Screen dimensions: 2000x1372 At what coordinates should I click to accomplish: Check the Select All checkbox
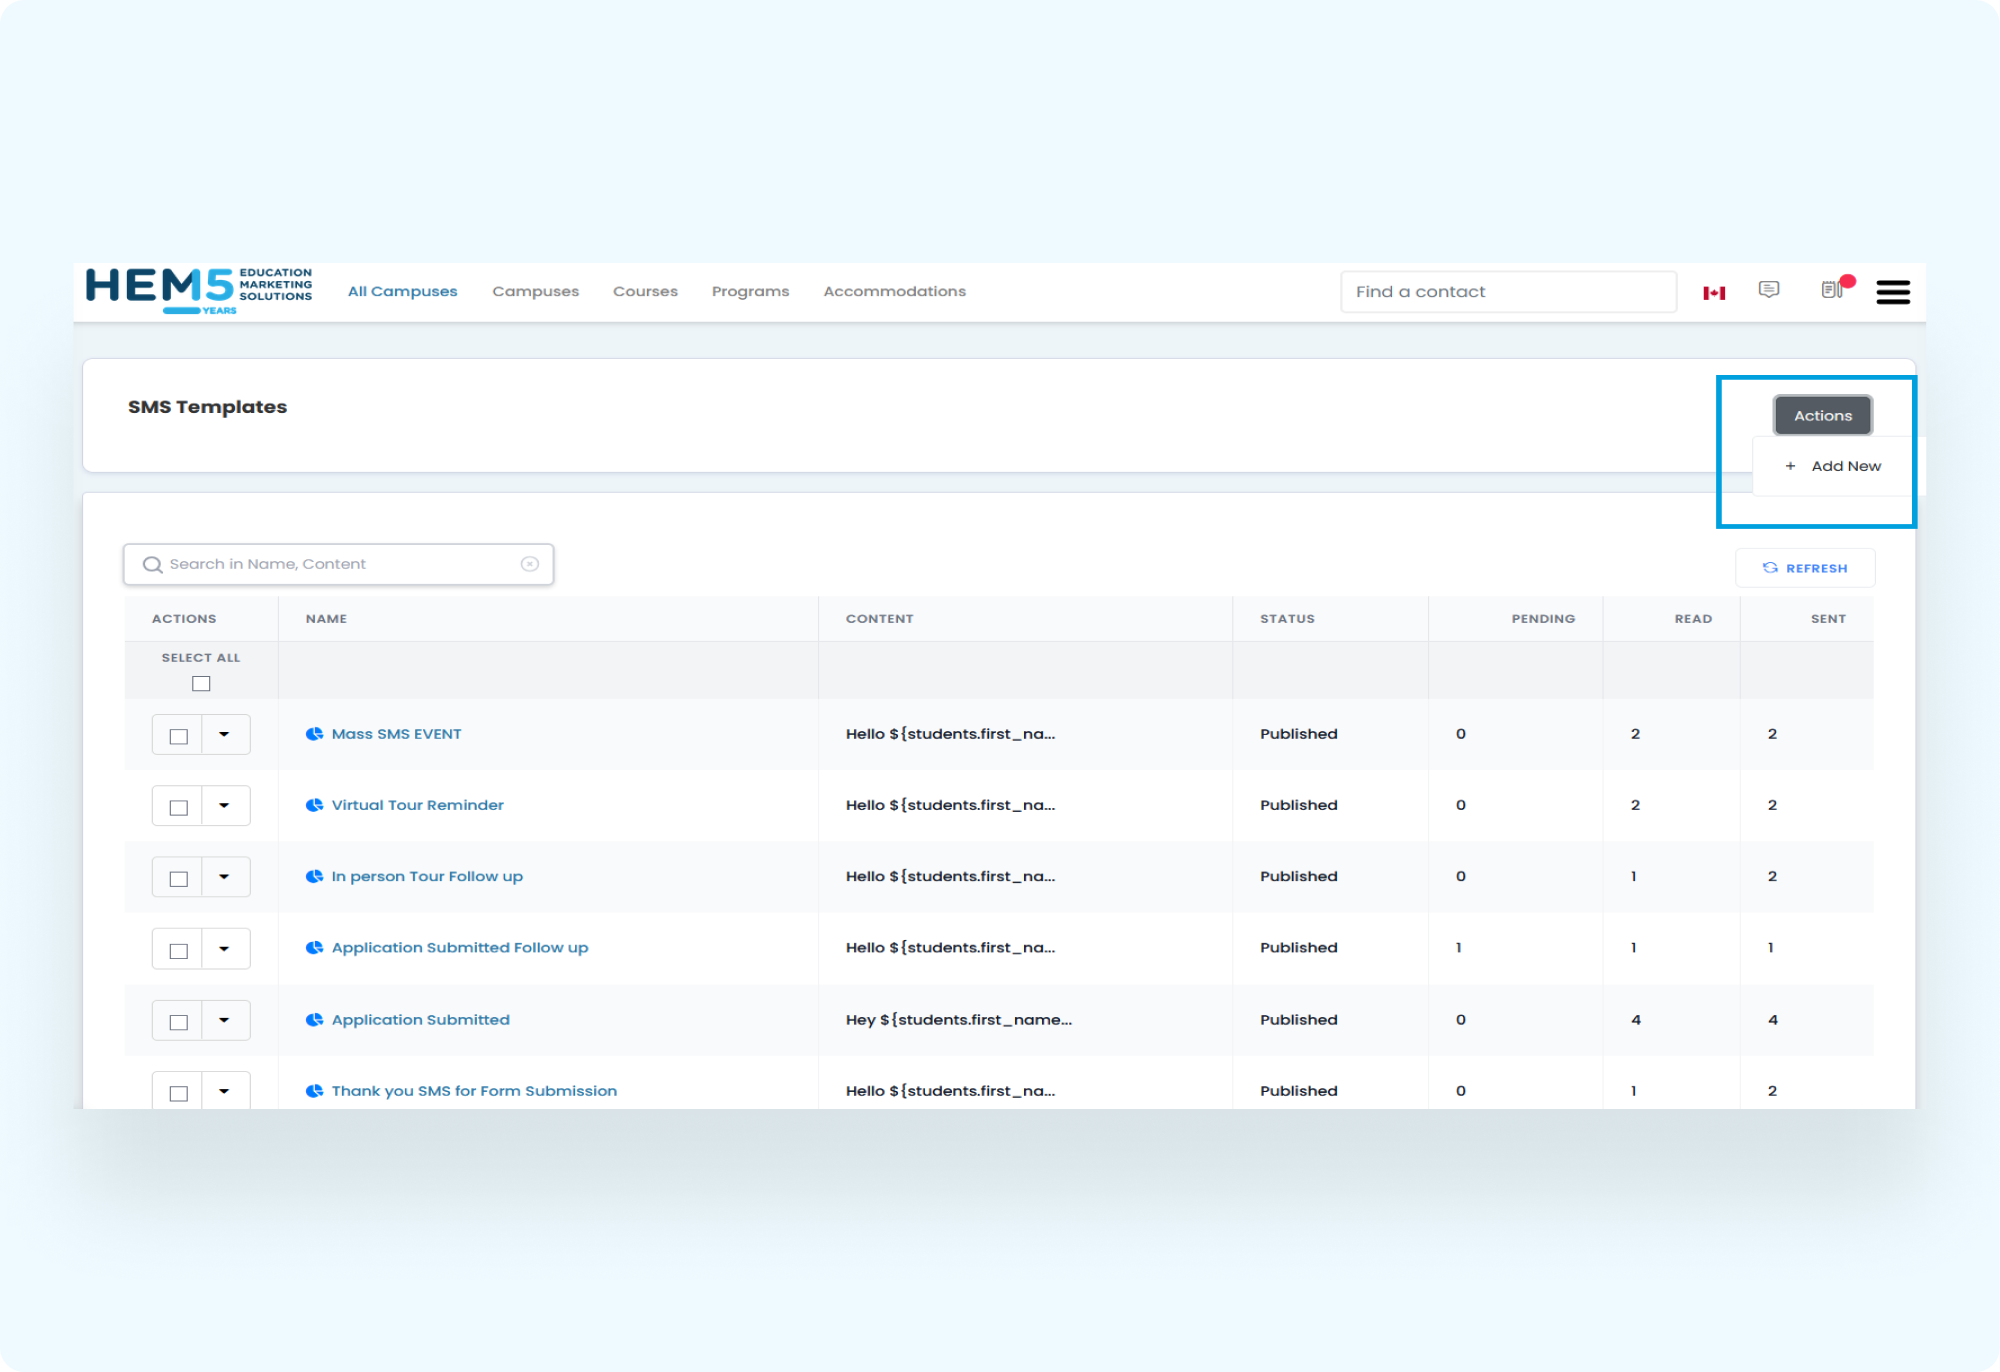(x=201, y=684)
